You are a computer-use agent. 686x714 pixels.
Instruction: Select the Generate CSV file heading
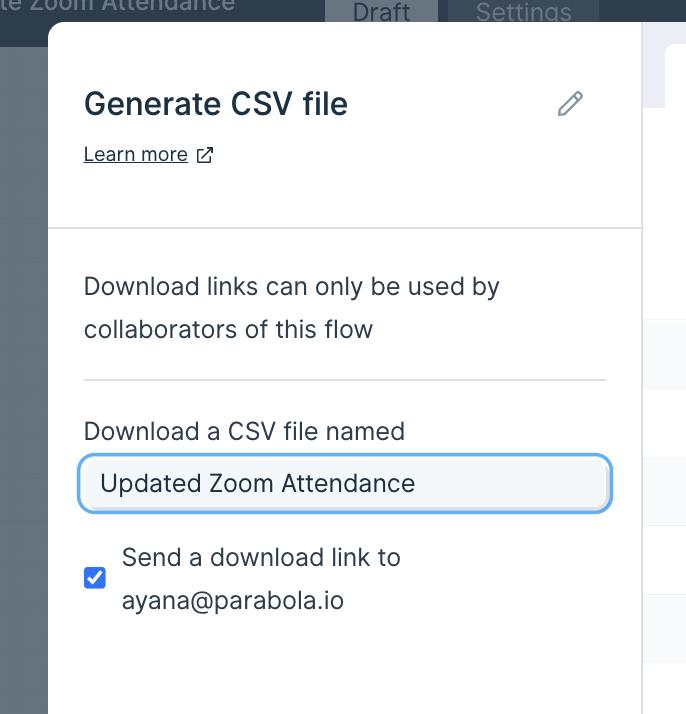click(216, 104)
